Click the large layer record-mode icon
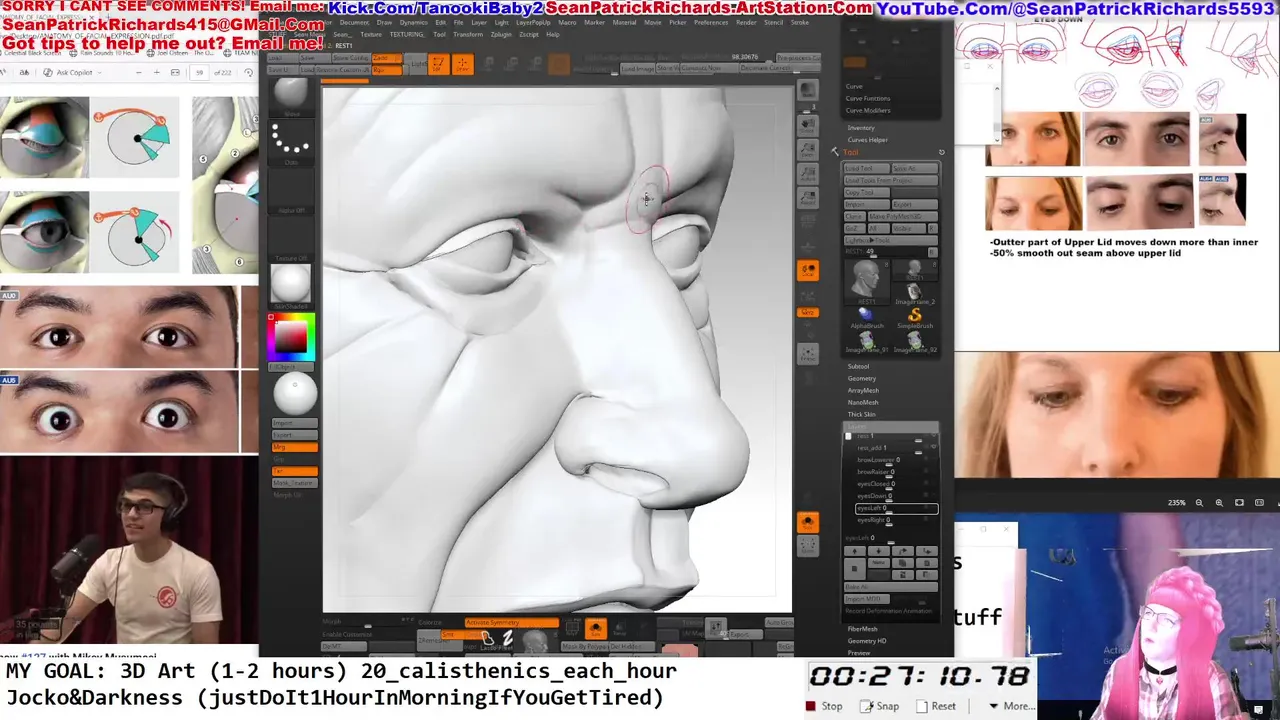 click(854, 569)
